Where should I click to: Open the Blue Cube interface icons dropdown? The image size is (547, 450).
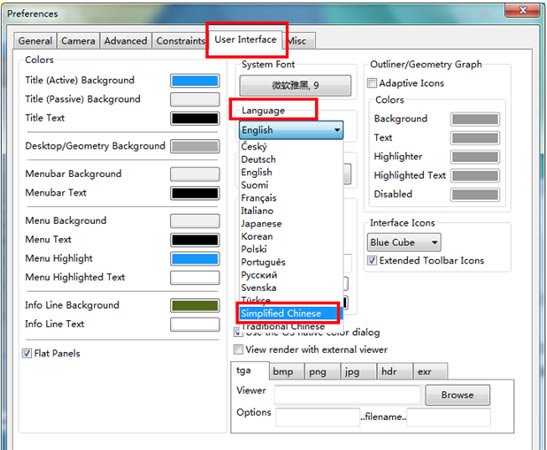(x=404, y=242)
